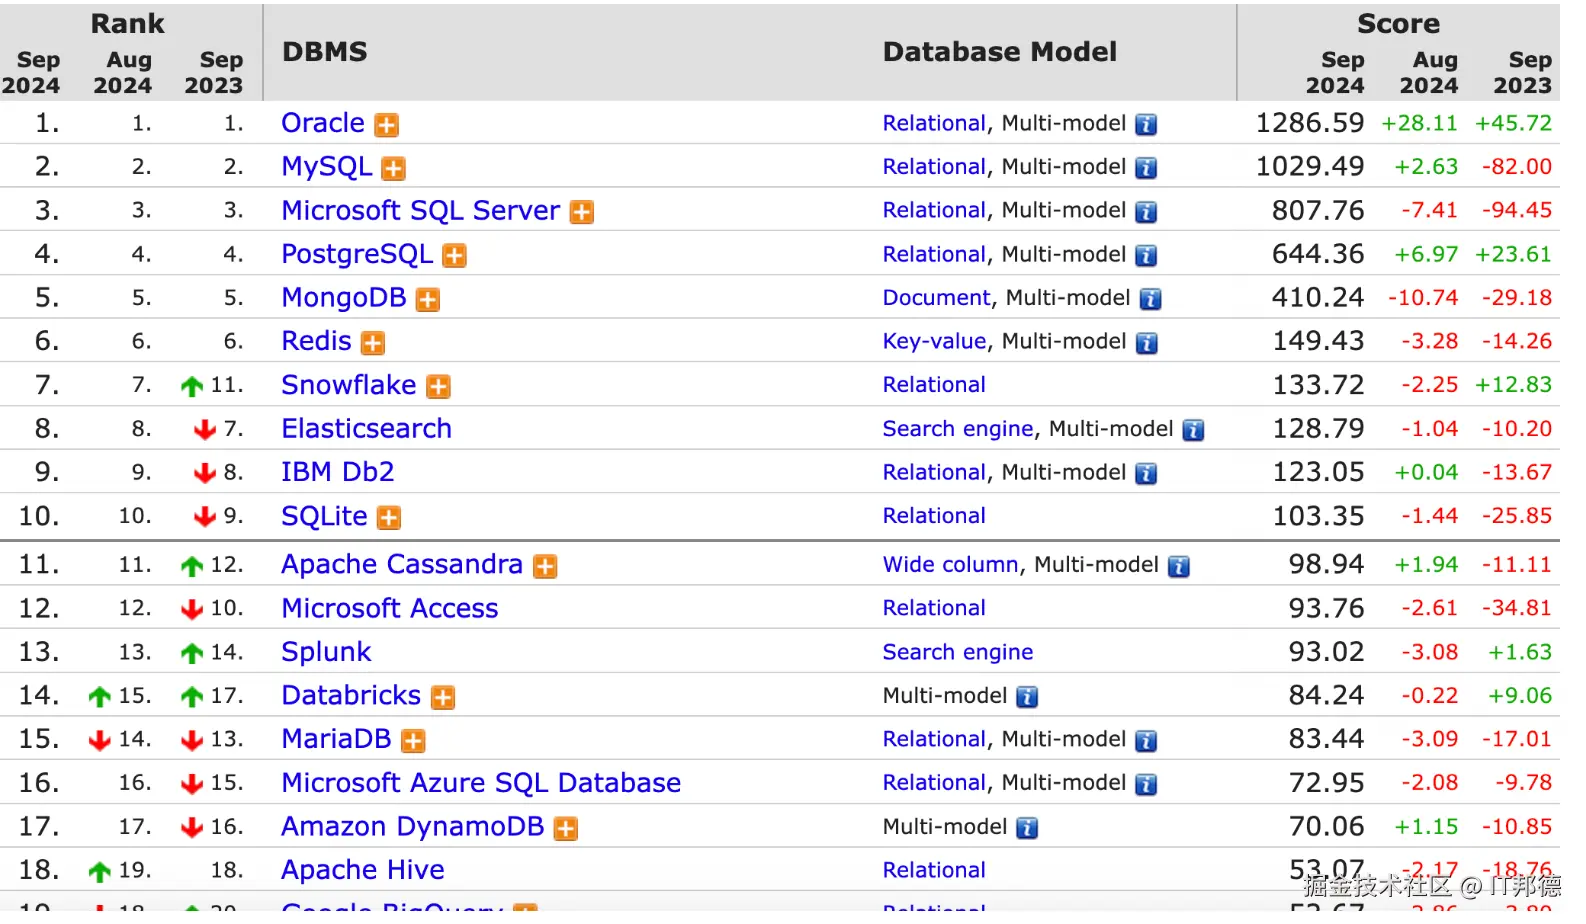
Task: Open the Elasticsearch DBMS link
Action: click(x=366, y=429)
